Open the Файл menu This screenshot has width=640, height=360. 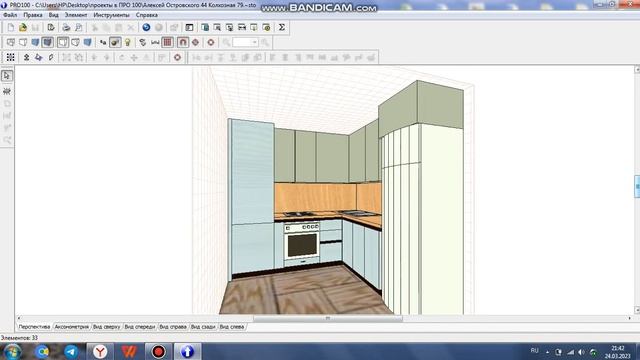pyautogui.click(x=10, y=15)
